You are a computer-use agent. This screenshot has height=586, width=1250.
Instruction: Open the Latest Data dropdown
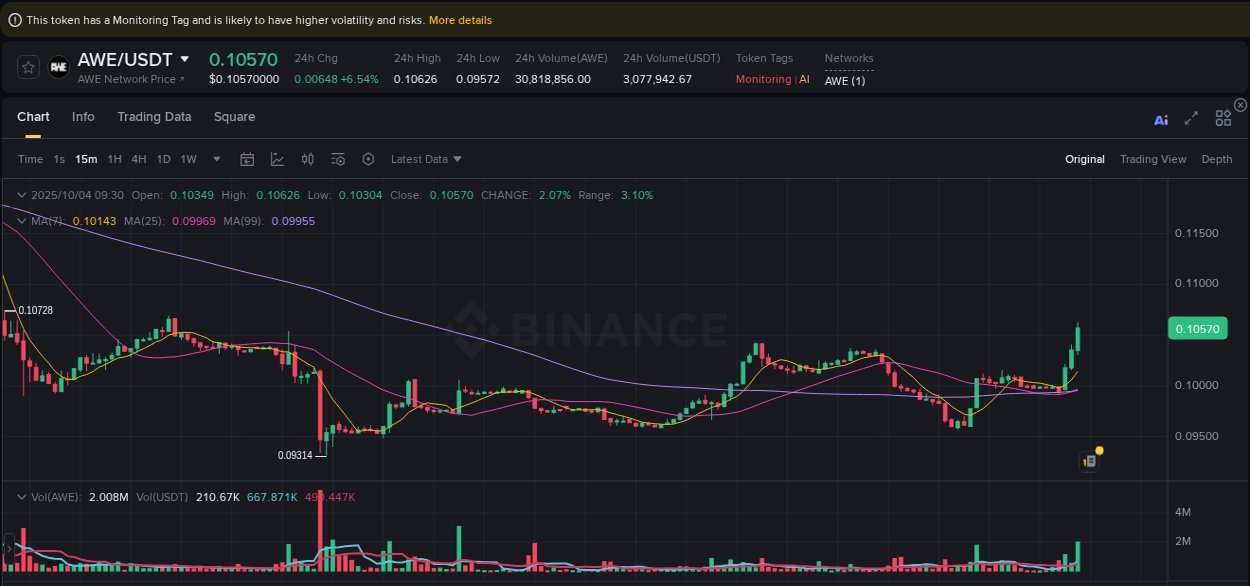[425, 158]
